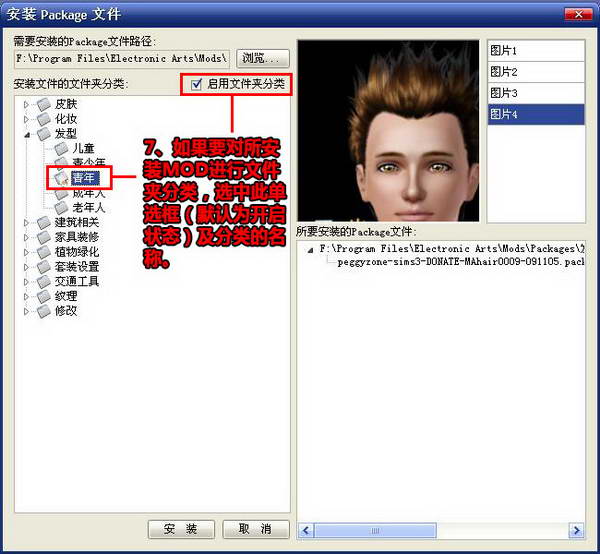600x554 pixels.
Task: Expand the 植物绿化 tree node
Action: tap(27, 252)
